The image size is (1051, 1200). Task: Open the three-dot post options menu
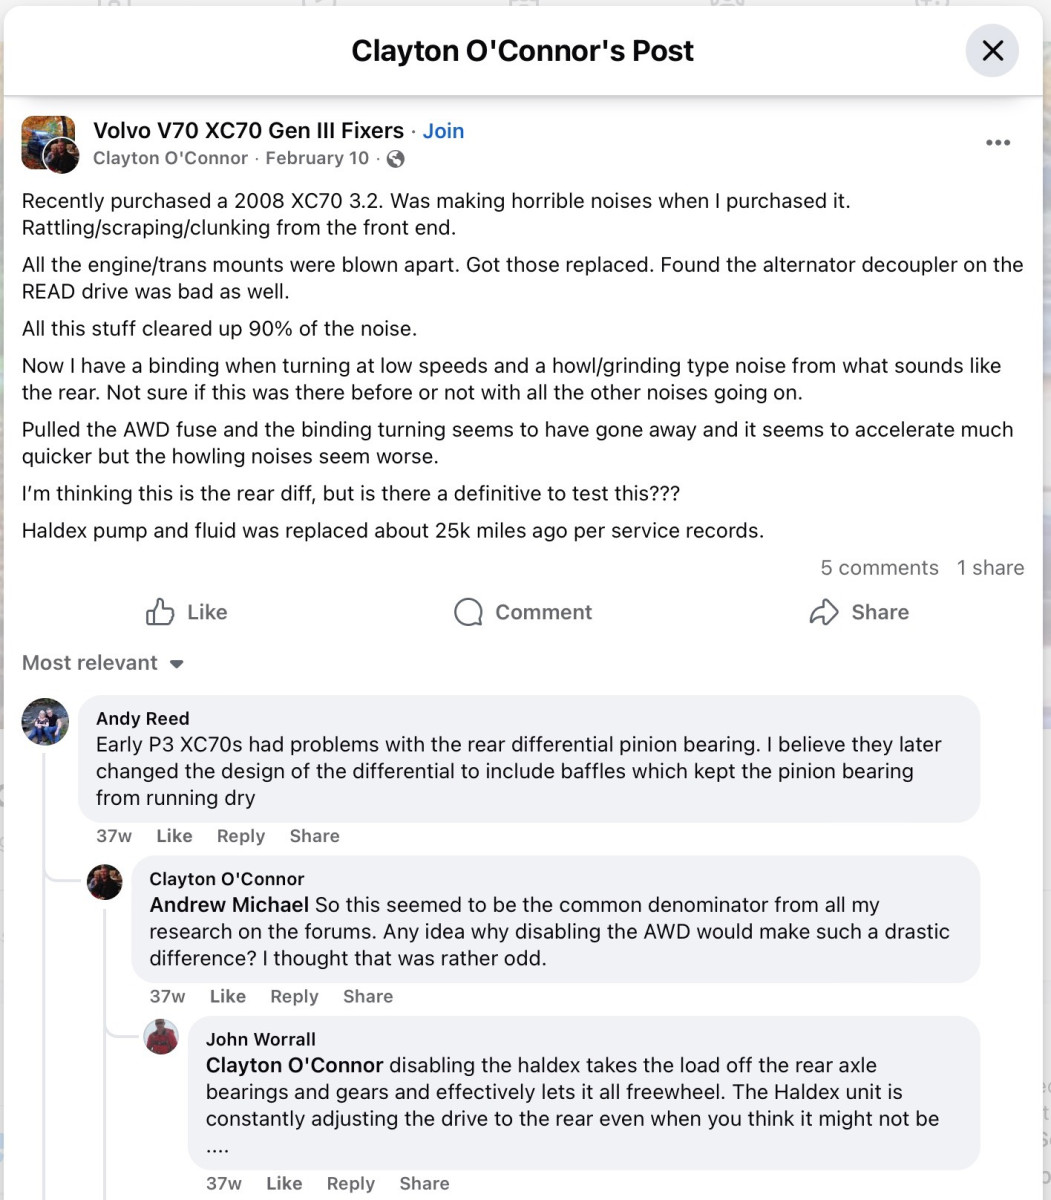coord(997,143)
